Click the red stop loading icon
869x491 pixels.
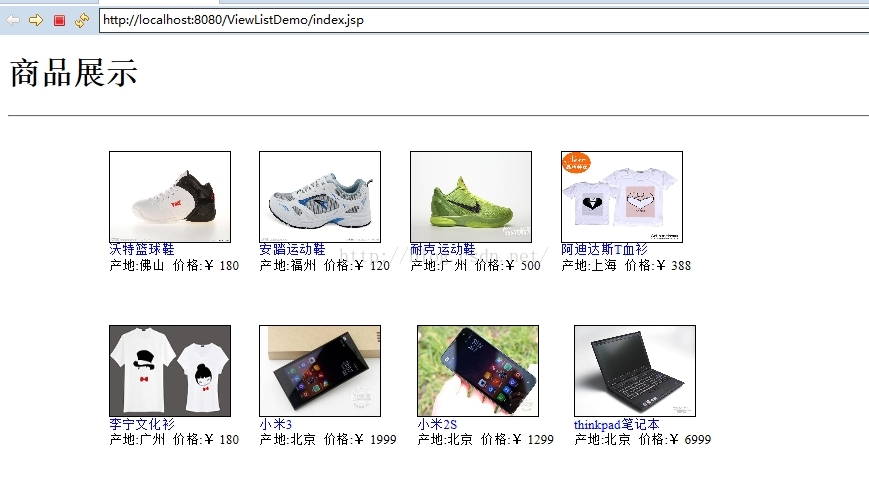[59, 21]
